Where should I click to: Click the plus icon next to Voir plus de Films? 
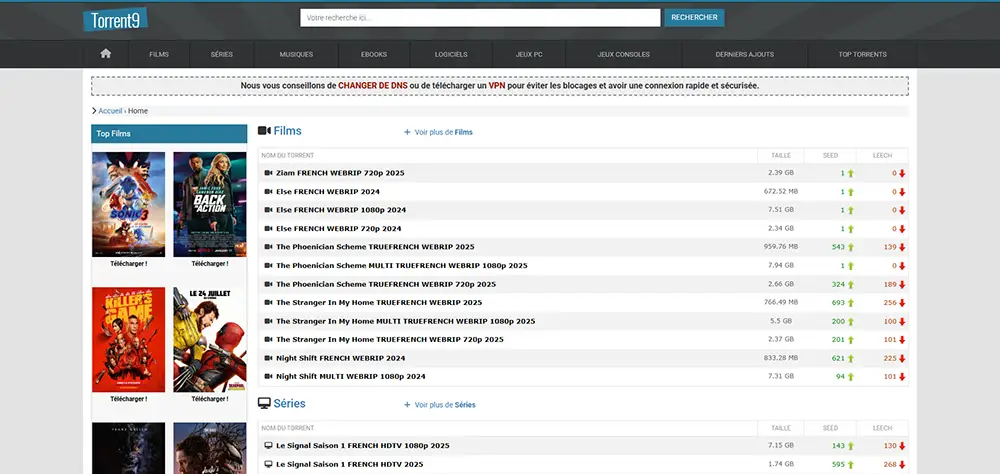click(x=407, y=132)
